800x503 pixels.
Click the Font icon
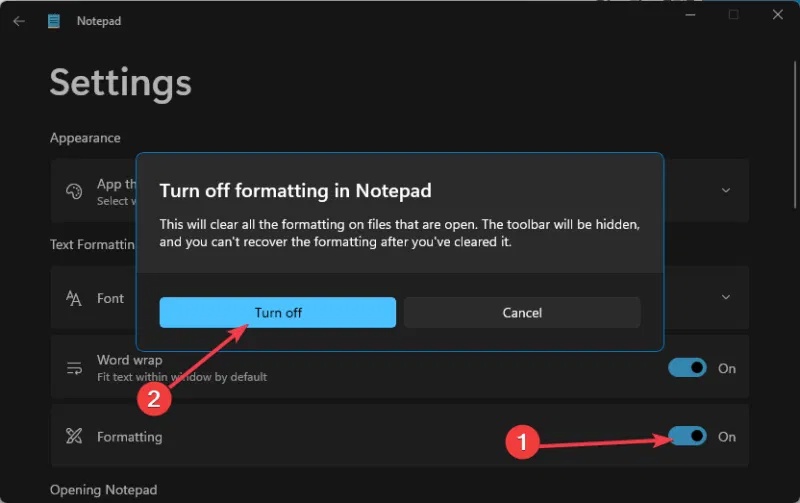(73, 298)
